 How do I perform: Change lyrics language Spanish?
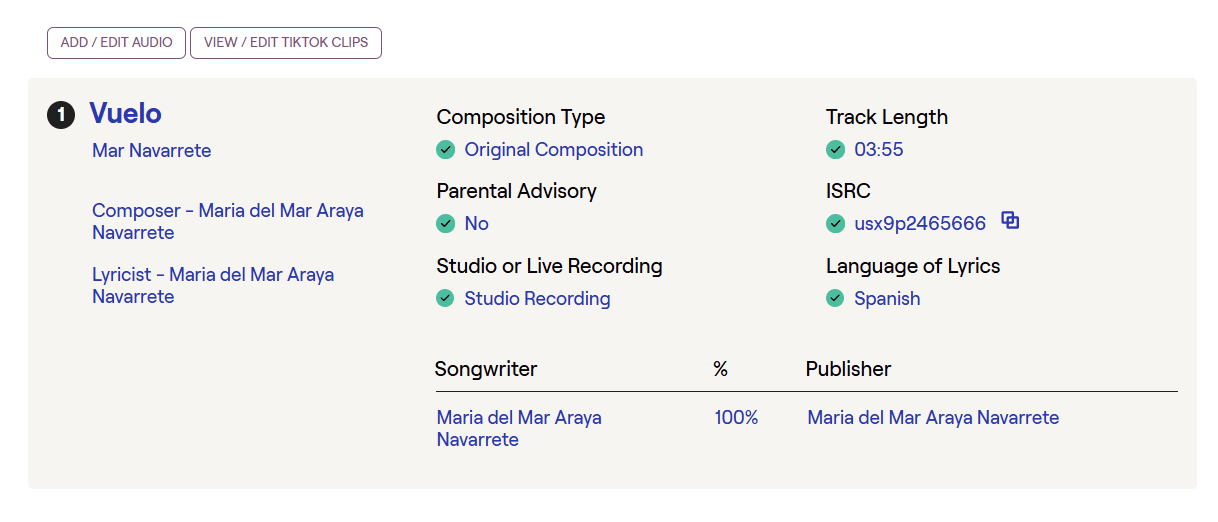(887, 298)
